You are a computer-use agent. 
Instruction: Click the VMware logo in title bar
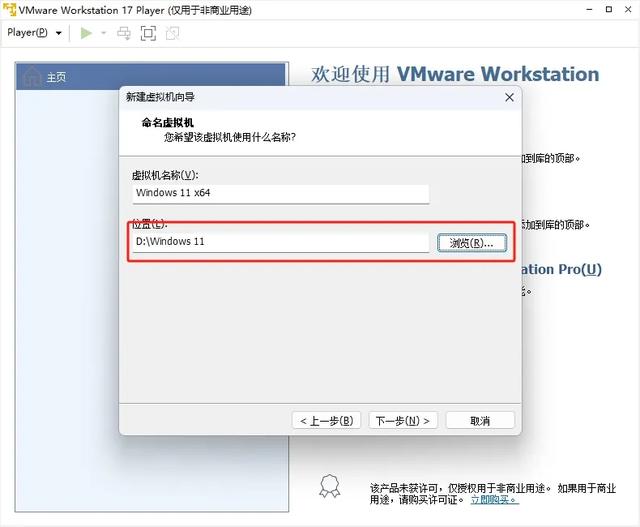[9, 10]
